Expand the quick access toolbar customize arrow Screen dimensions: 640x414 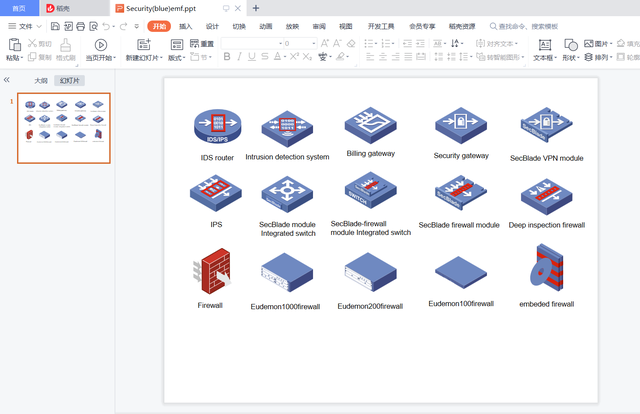[x=137, y=27]
